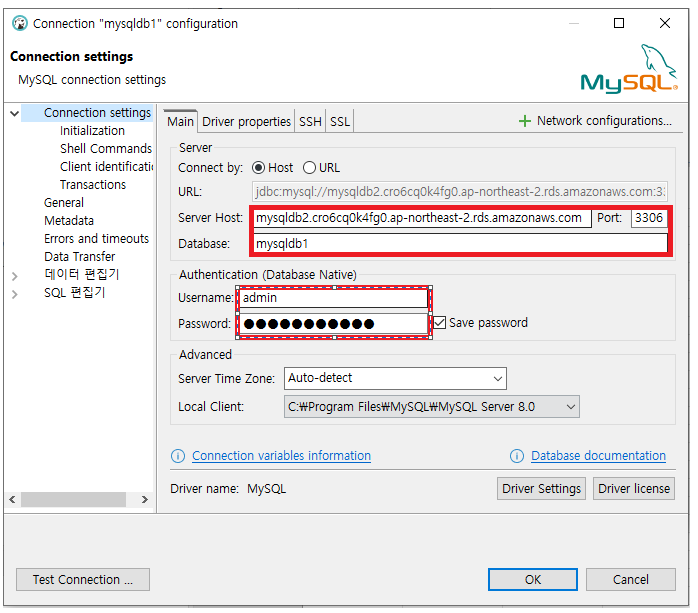Close the connection configuration dialog
The image size is (698, 613).
pyautogui.click(x=665, y=23)
